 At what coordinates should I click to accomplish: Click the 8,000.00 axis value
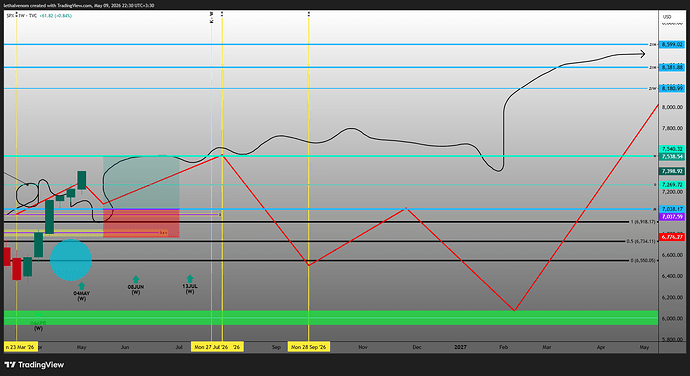tap(672, 107)
